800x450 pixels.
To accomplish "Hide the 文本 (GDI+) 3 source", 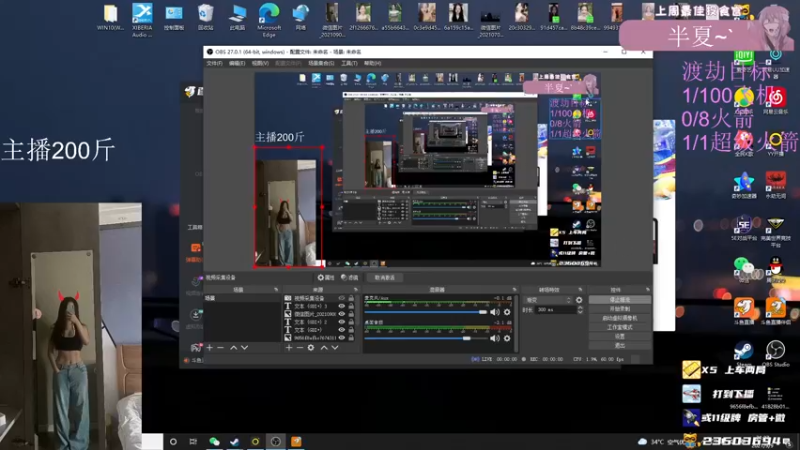I will 342,306.
